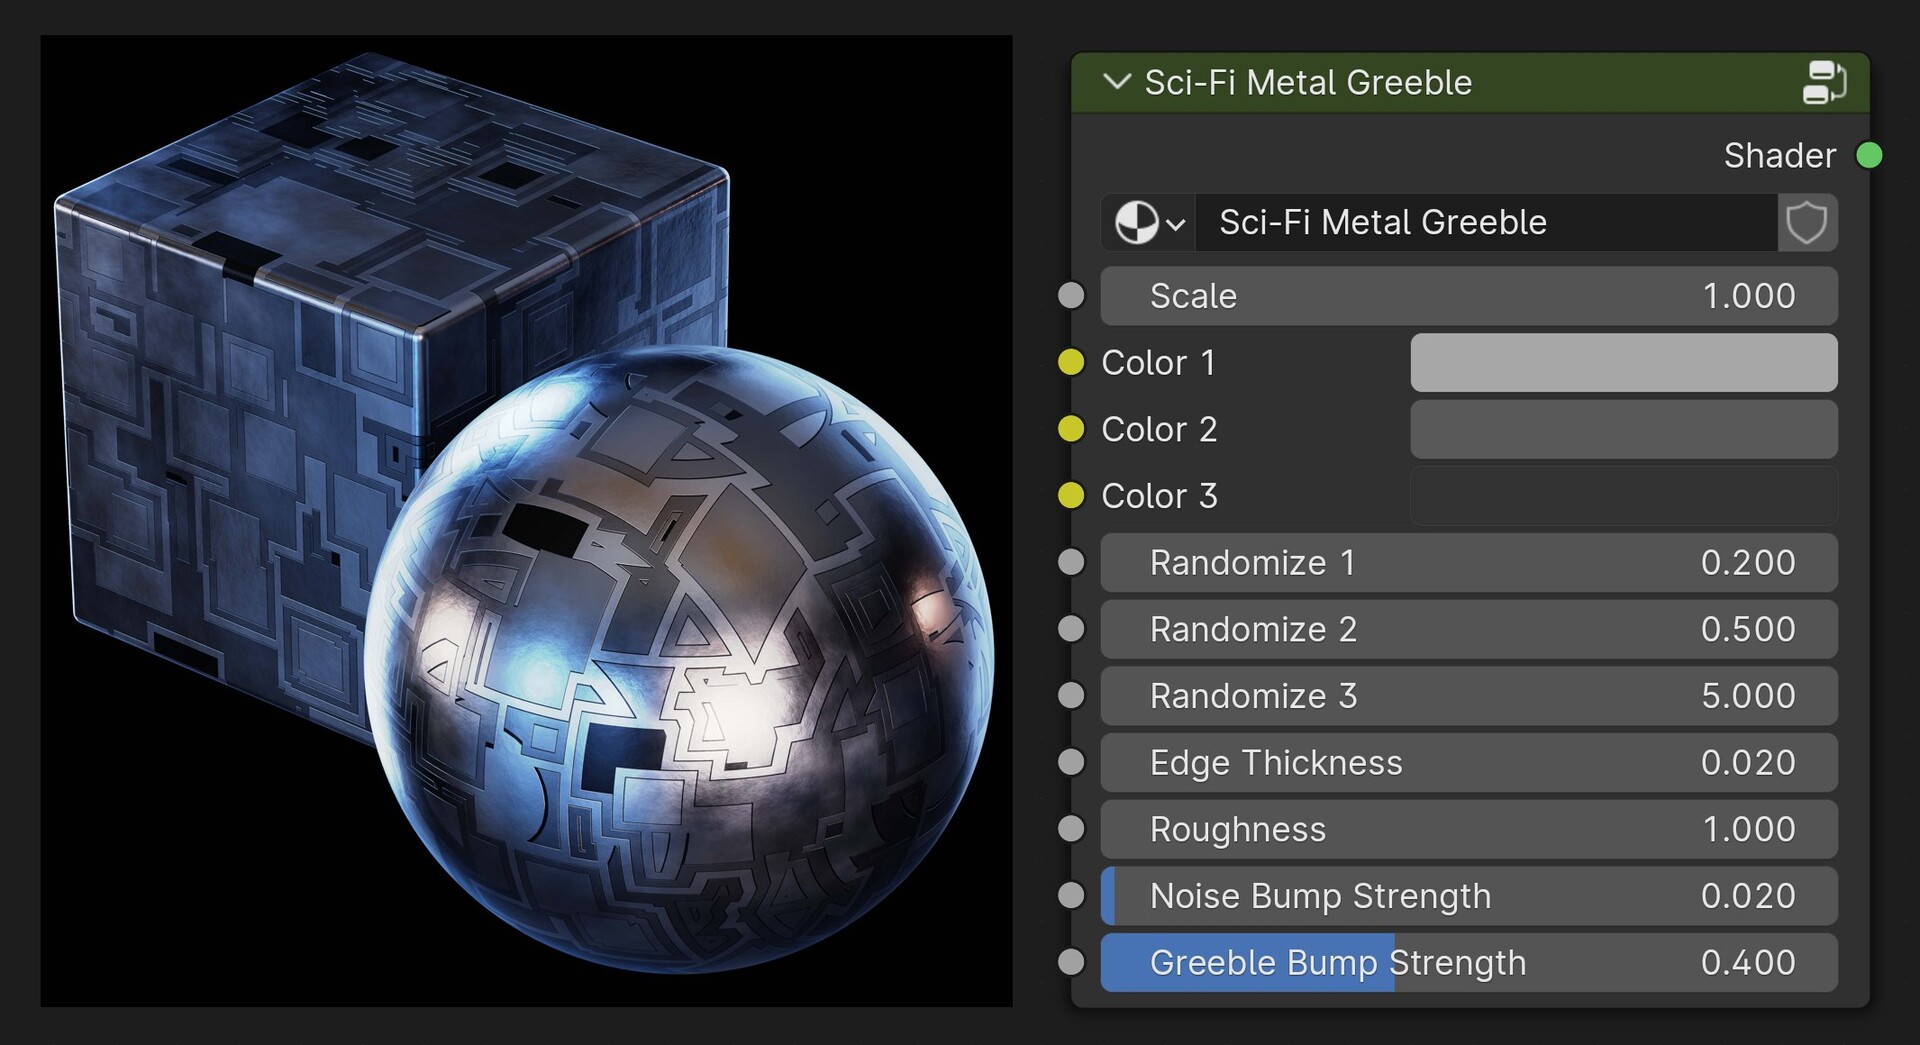
Task: Open the Color 1 color picker swatch
Action: (x=1624, y=363)
